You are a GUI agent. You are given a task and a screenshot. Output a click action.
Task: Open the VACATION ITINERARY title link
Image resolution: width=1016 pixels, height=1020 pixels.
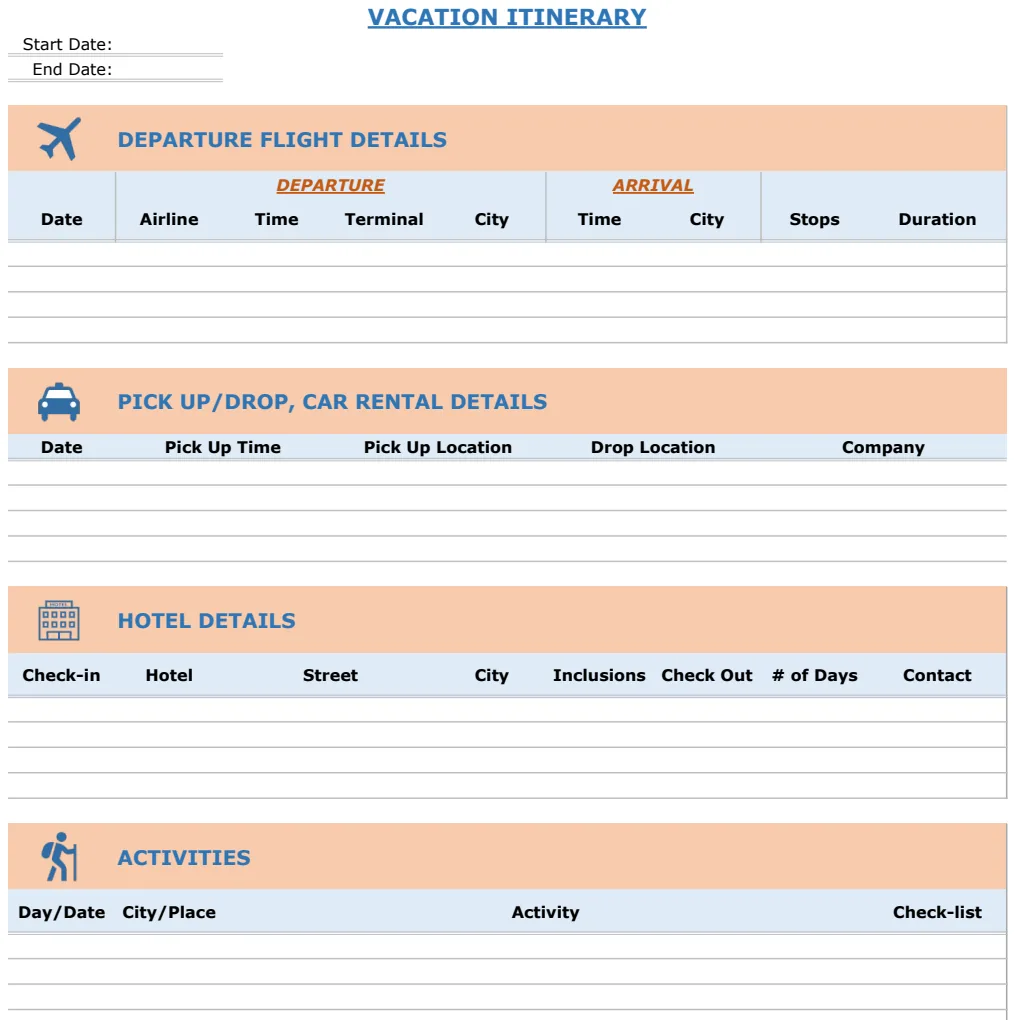coord(507,17)
